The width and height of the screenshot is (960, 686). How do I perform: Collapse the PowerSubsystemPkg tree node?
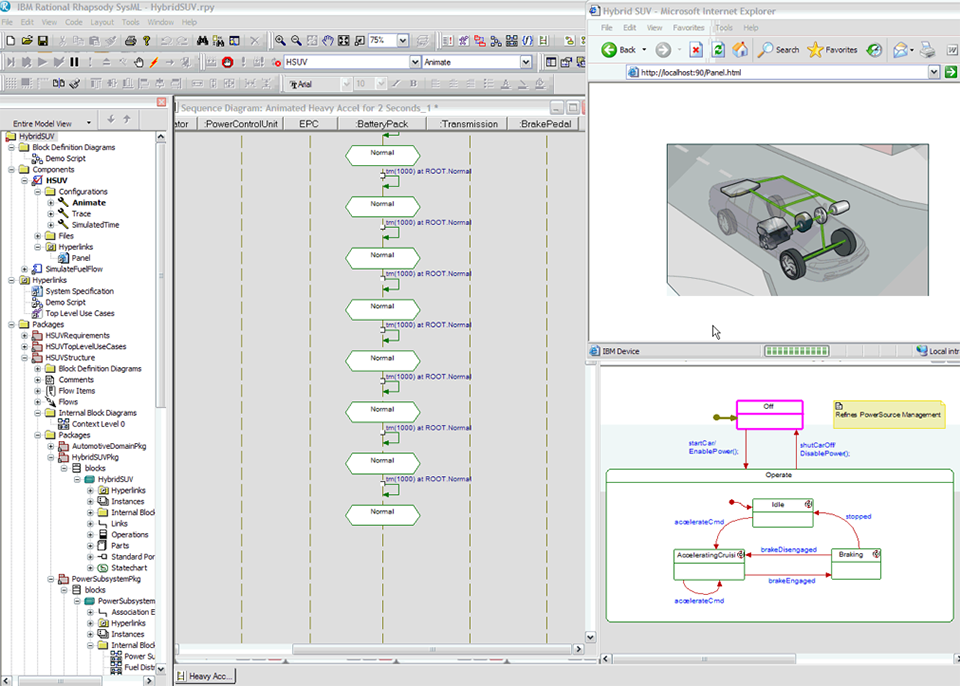(x=51, y=579)
